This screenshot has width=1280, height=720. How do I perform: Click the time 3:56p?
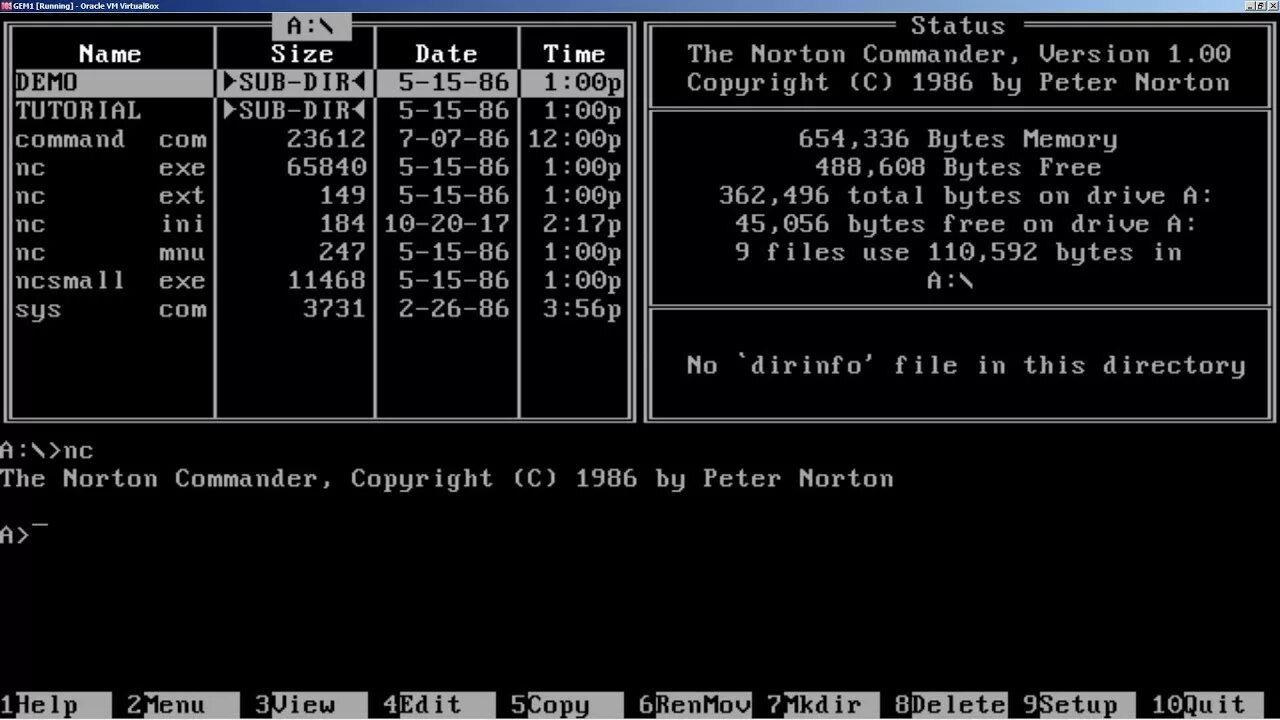coord(582,309)
